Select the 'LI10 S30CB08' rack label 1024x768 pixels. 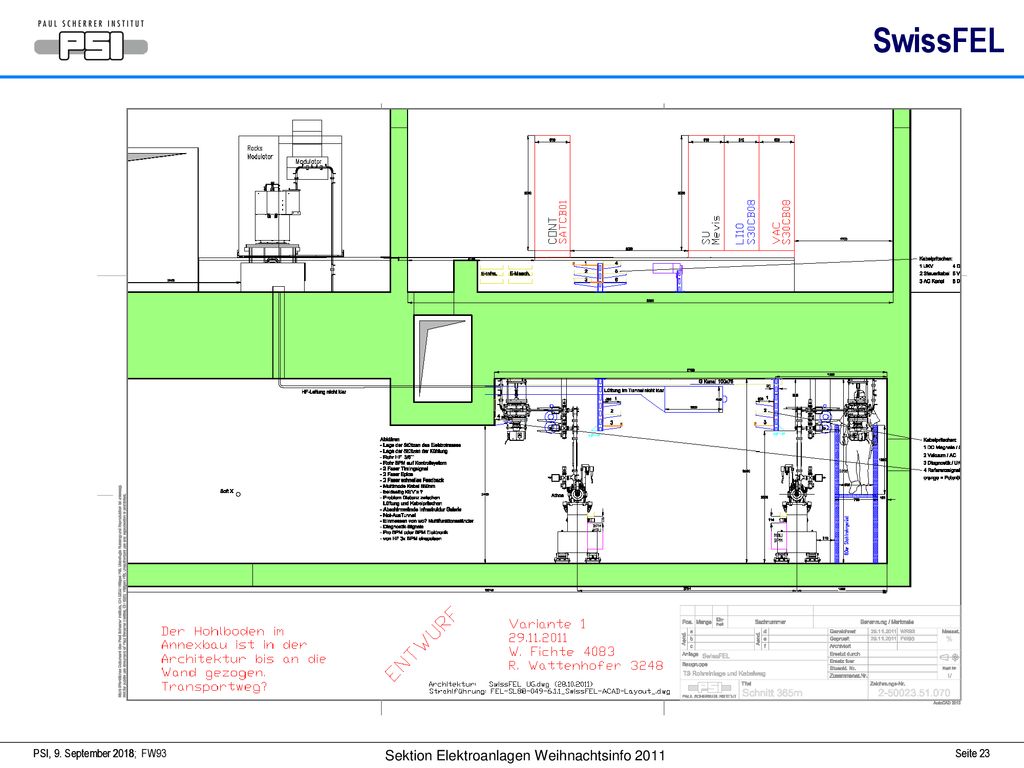[745, 222]
